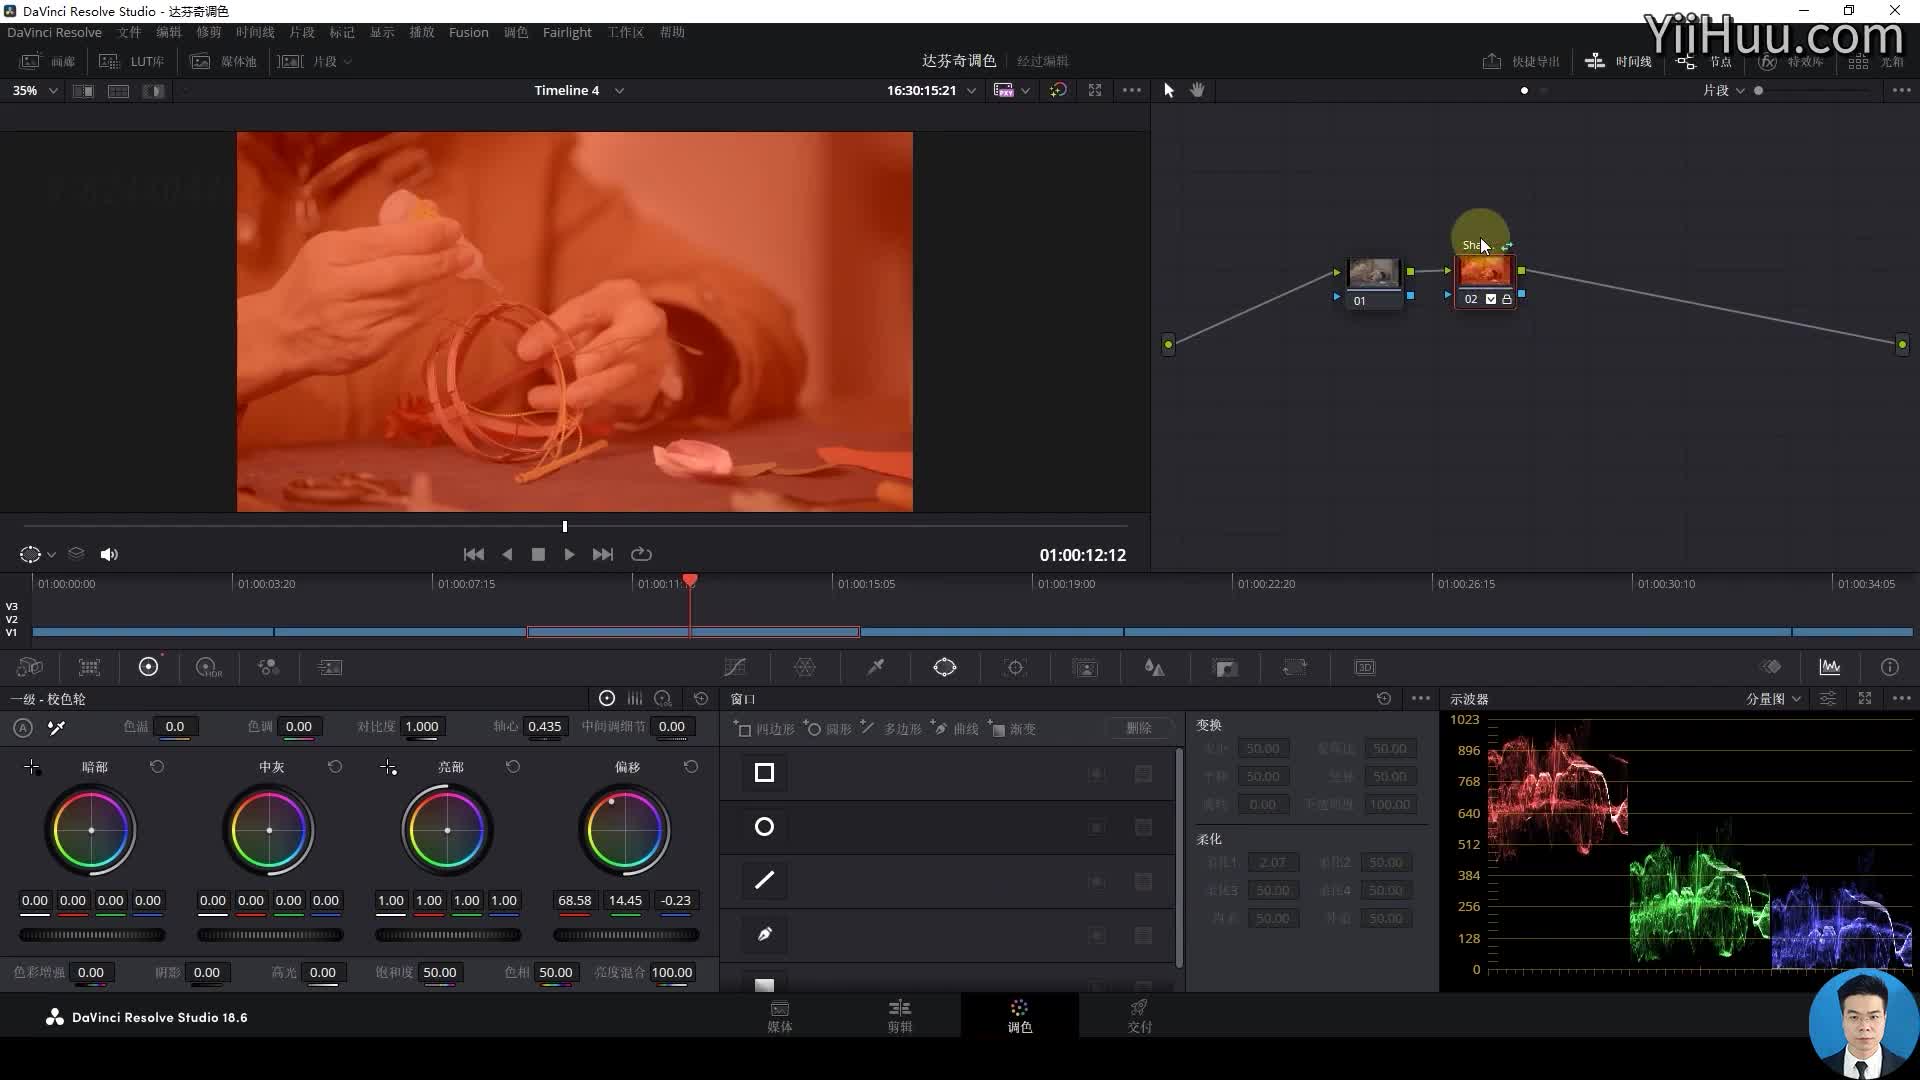
Task: Open the Parade scope type dropdown
Action: [1773, 699]
